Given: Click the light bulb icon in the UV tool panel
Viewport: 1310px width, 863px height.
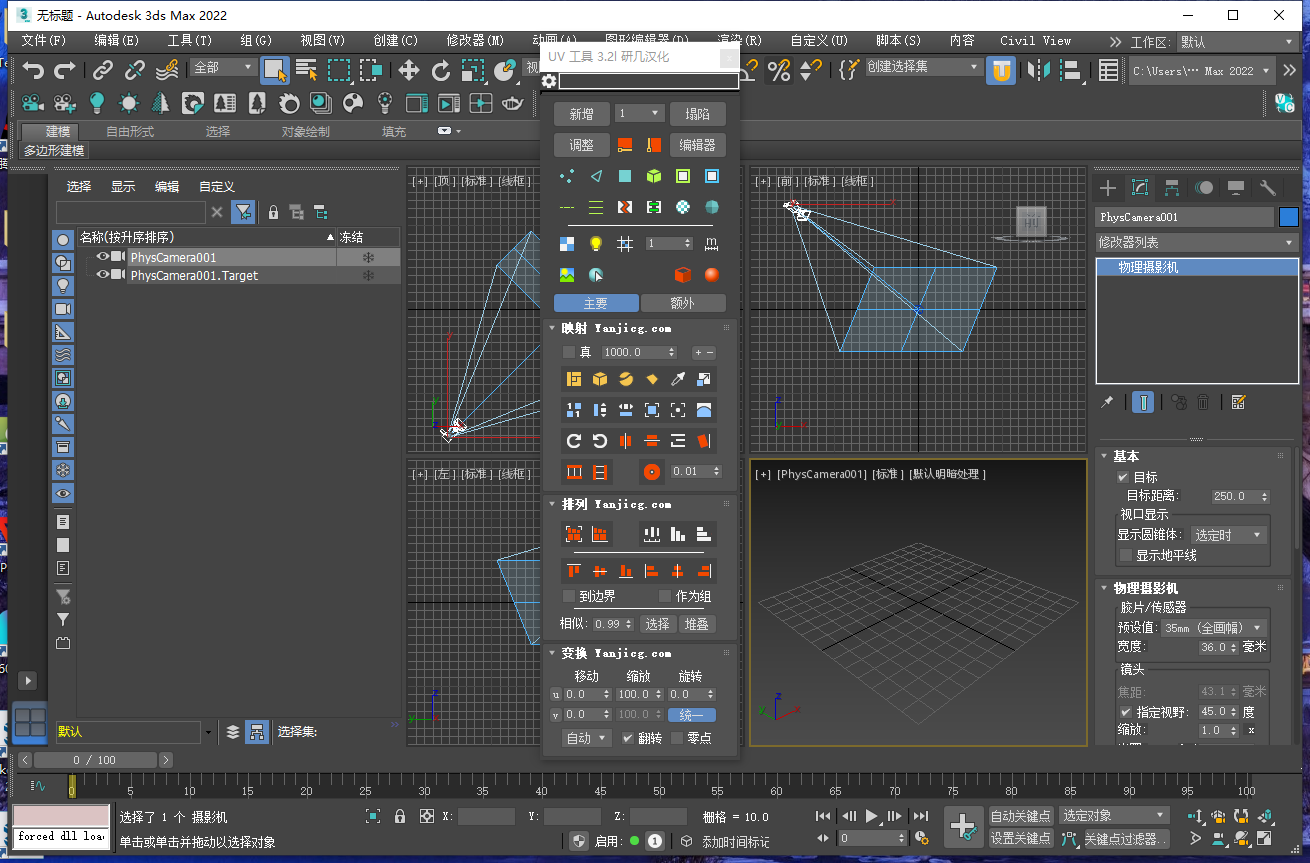Looking at the screenshot, I should [x=596, y=243].
